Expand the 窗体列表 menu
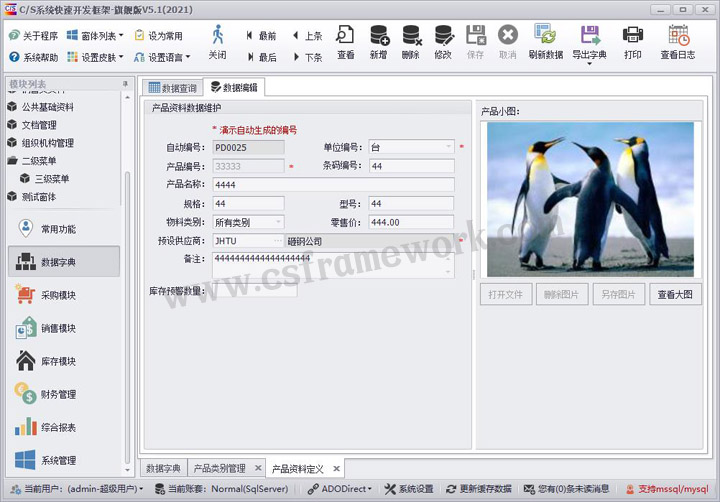Viewport: 720px width, 502px height. pyautogui.click(x=121, y=35)
